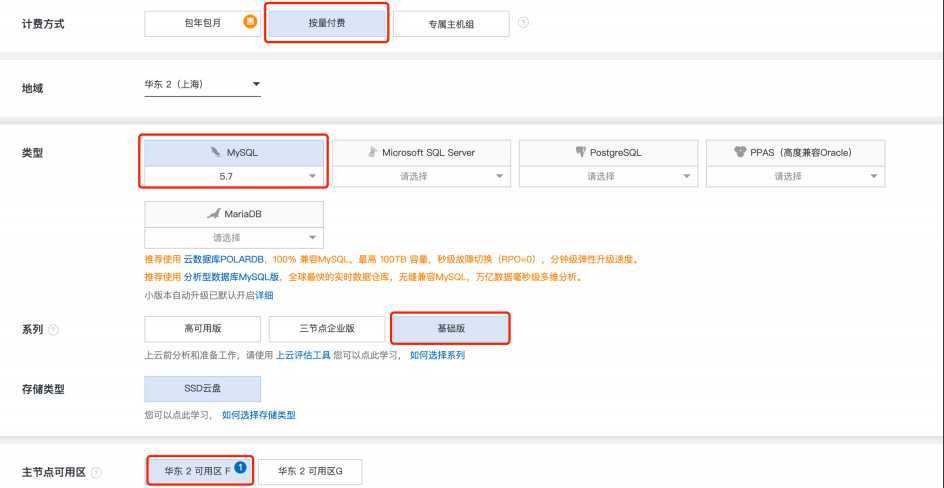This screenshot has width=944, height=488.
Task: Open 地域 region dropdown 华东 2（上海）
Action: 202,84
